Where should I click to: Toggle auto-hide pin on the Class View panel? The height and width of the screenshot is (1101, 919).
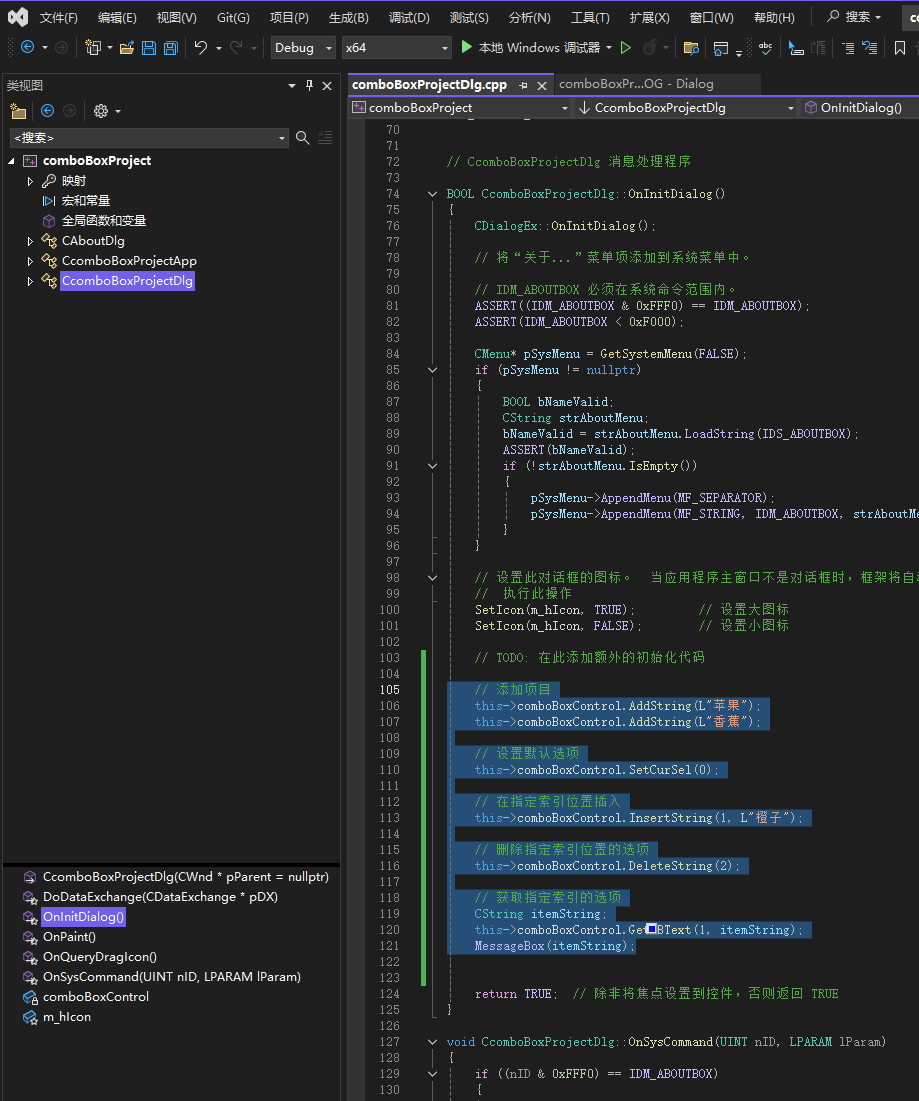(x=309, y=86)
